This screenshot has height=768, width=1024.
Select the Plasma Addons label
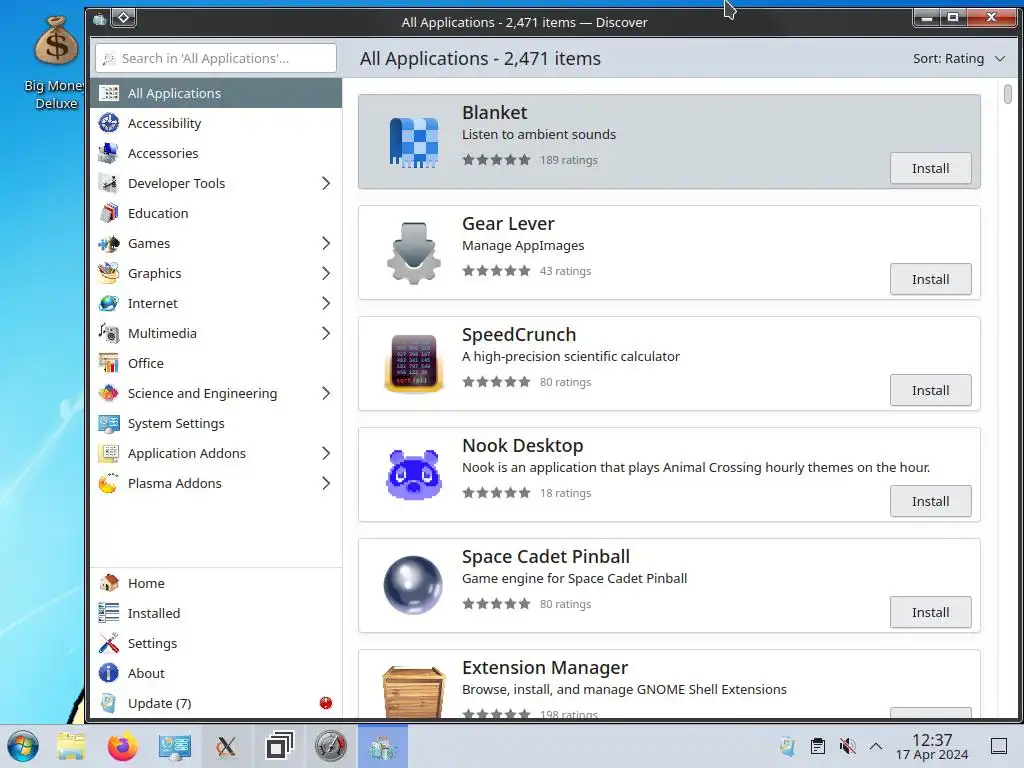pyautogui.click(x=174, y=483)
